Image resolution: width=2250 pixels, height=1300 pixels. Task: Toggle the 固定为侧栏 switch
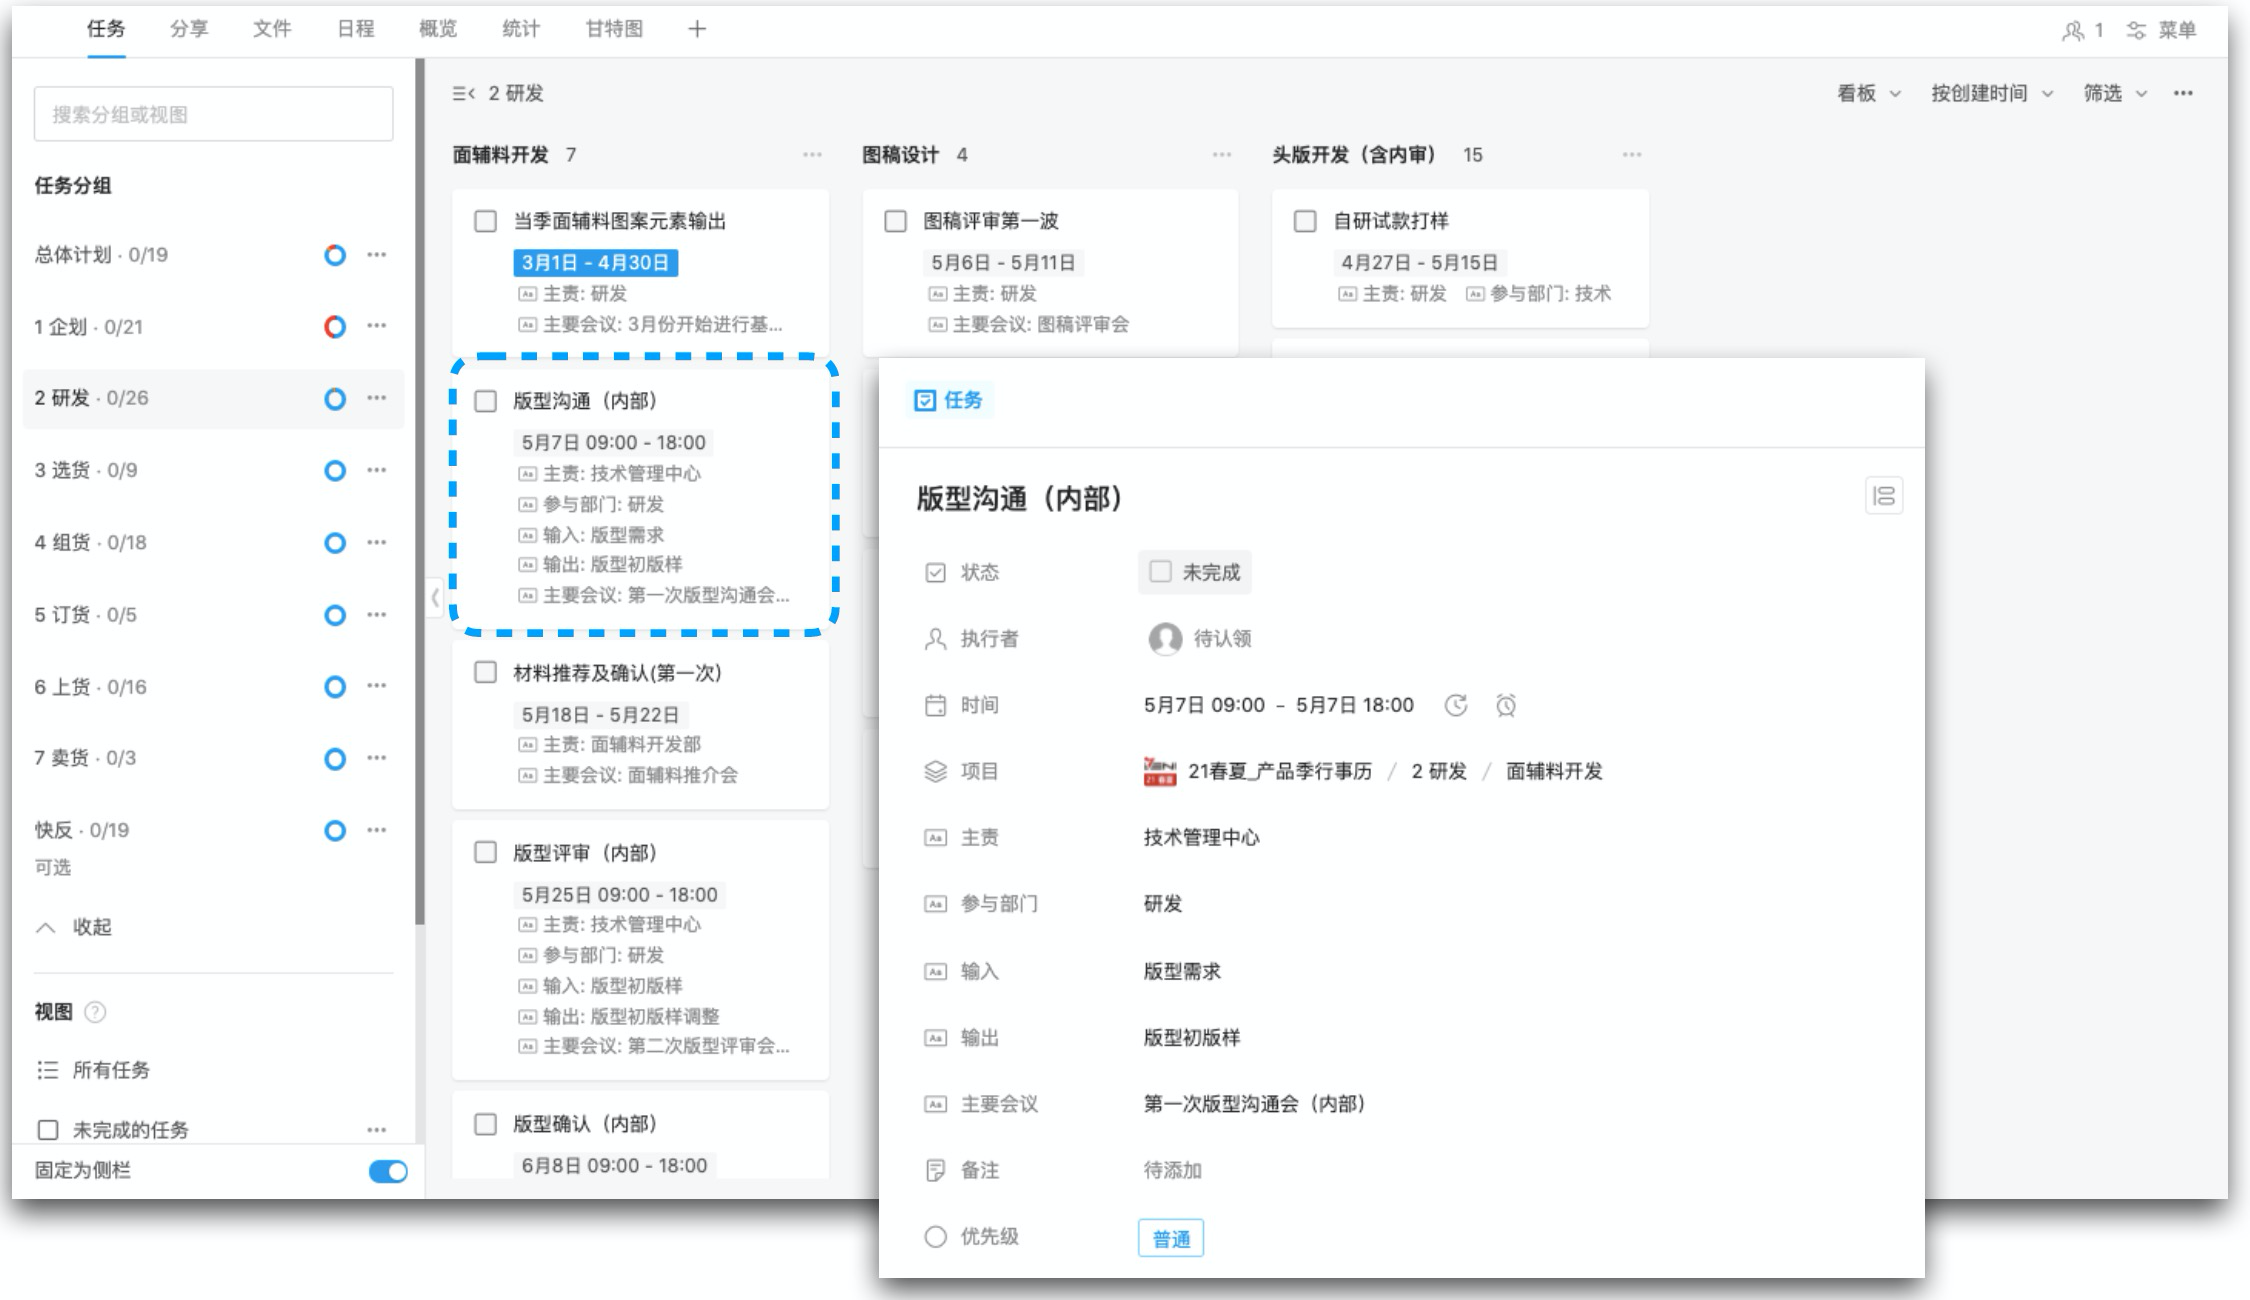[387, 1171]
